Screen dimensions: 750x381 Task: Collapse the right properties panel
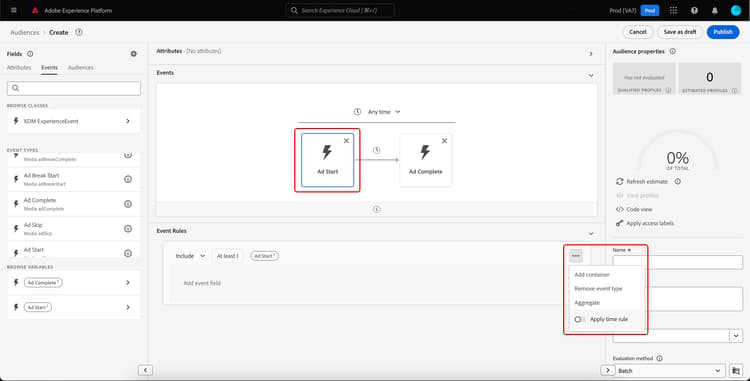pyautogui.click(x=607, y=370)
